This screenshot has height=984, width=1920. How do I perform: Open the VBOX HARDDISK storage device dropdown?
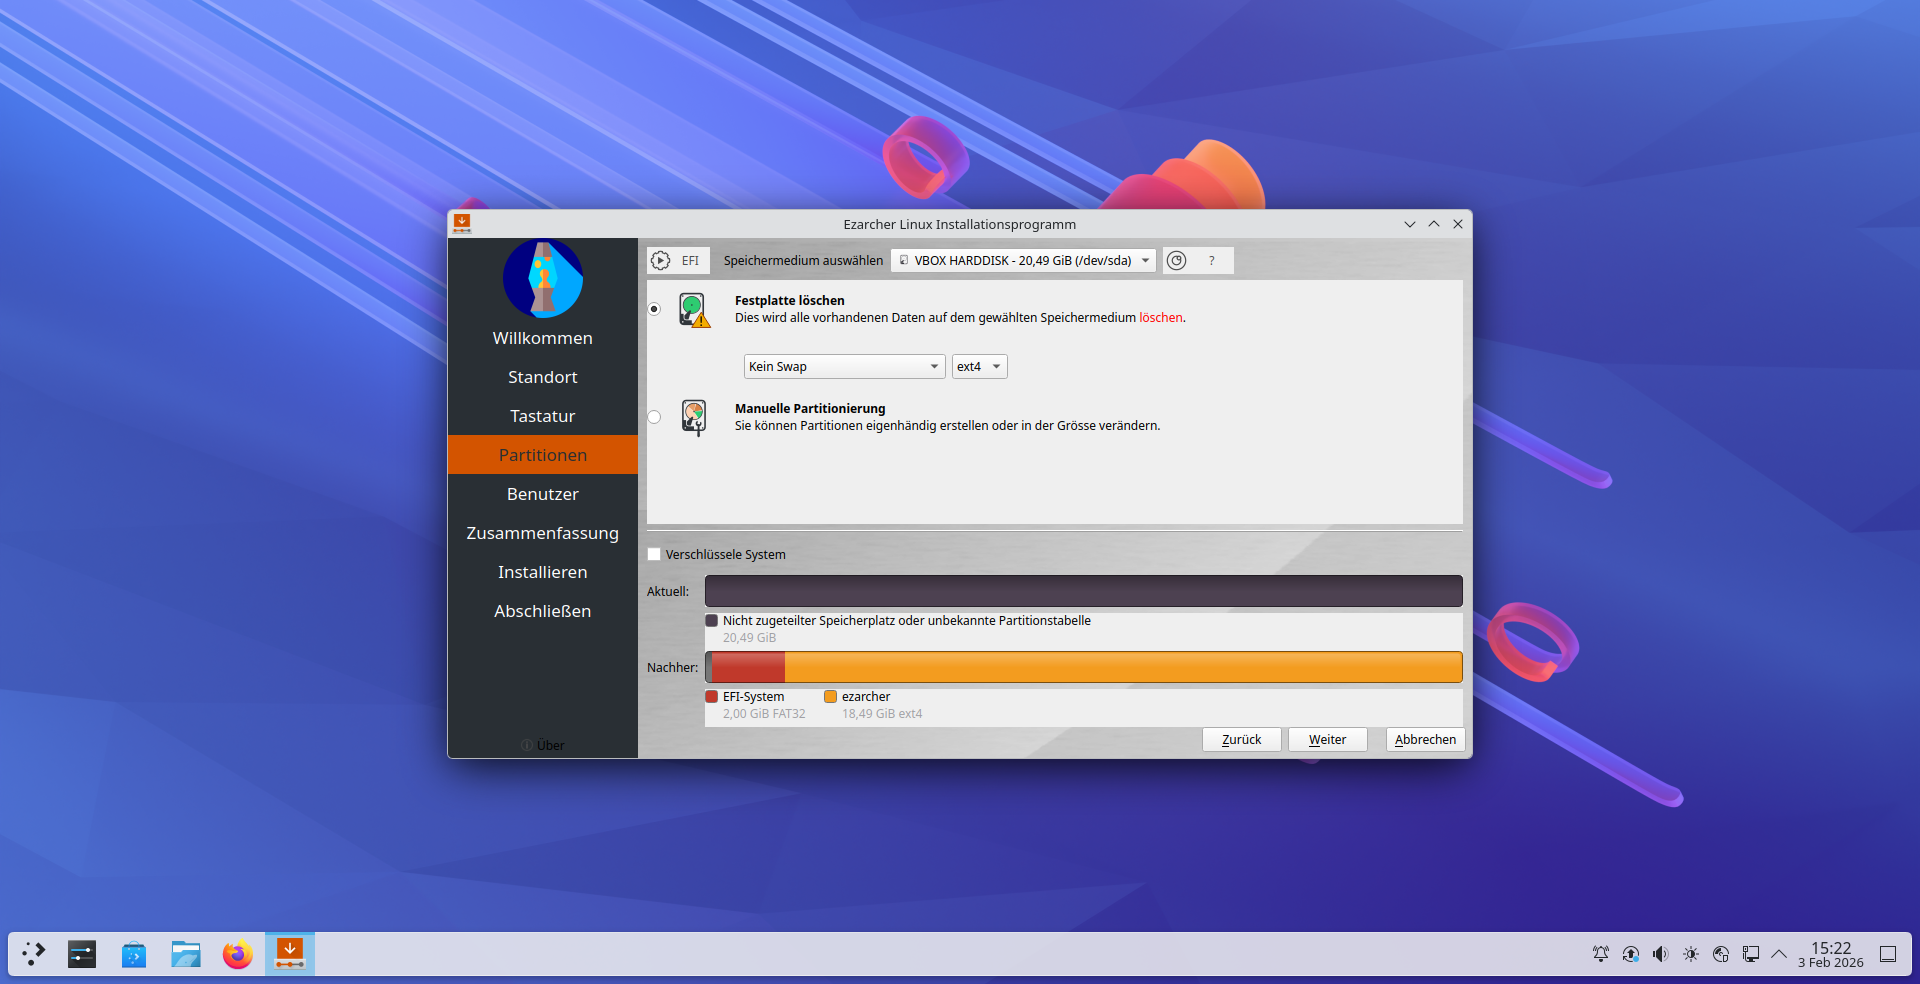click(1023, 261)
